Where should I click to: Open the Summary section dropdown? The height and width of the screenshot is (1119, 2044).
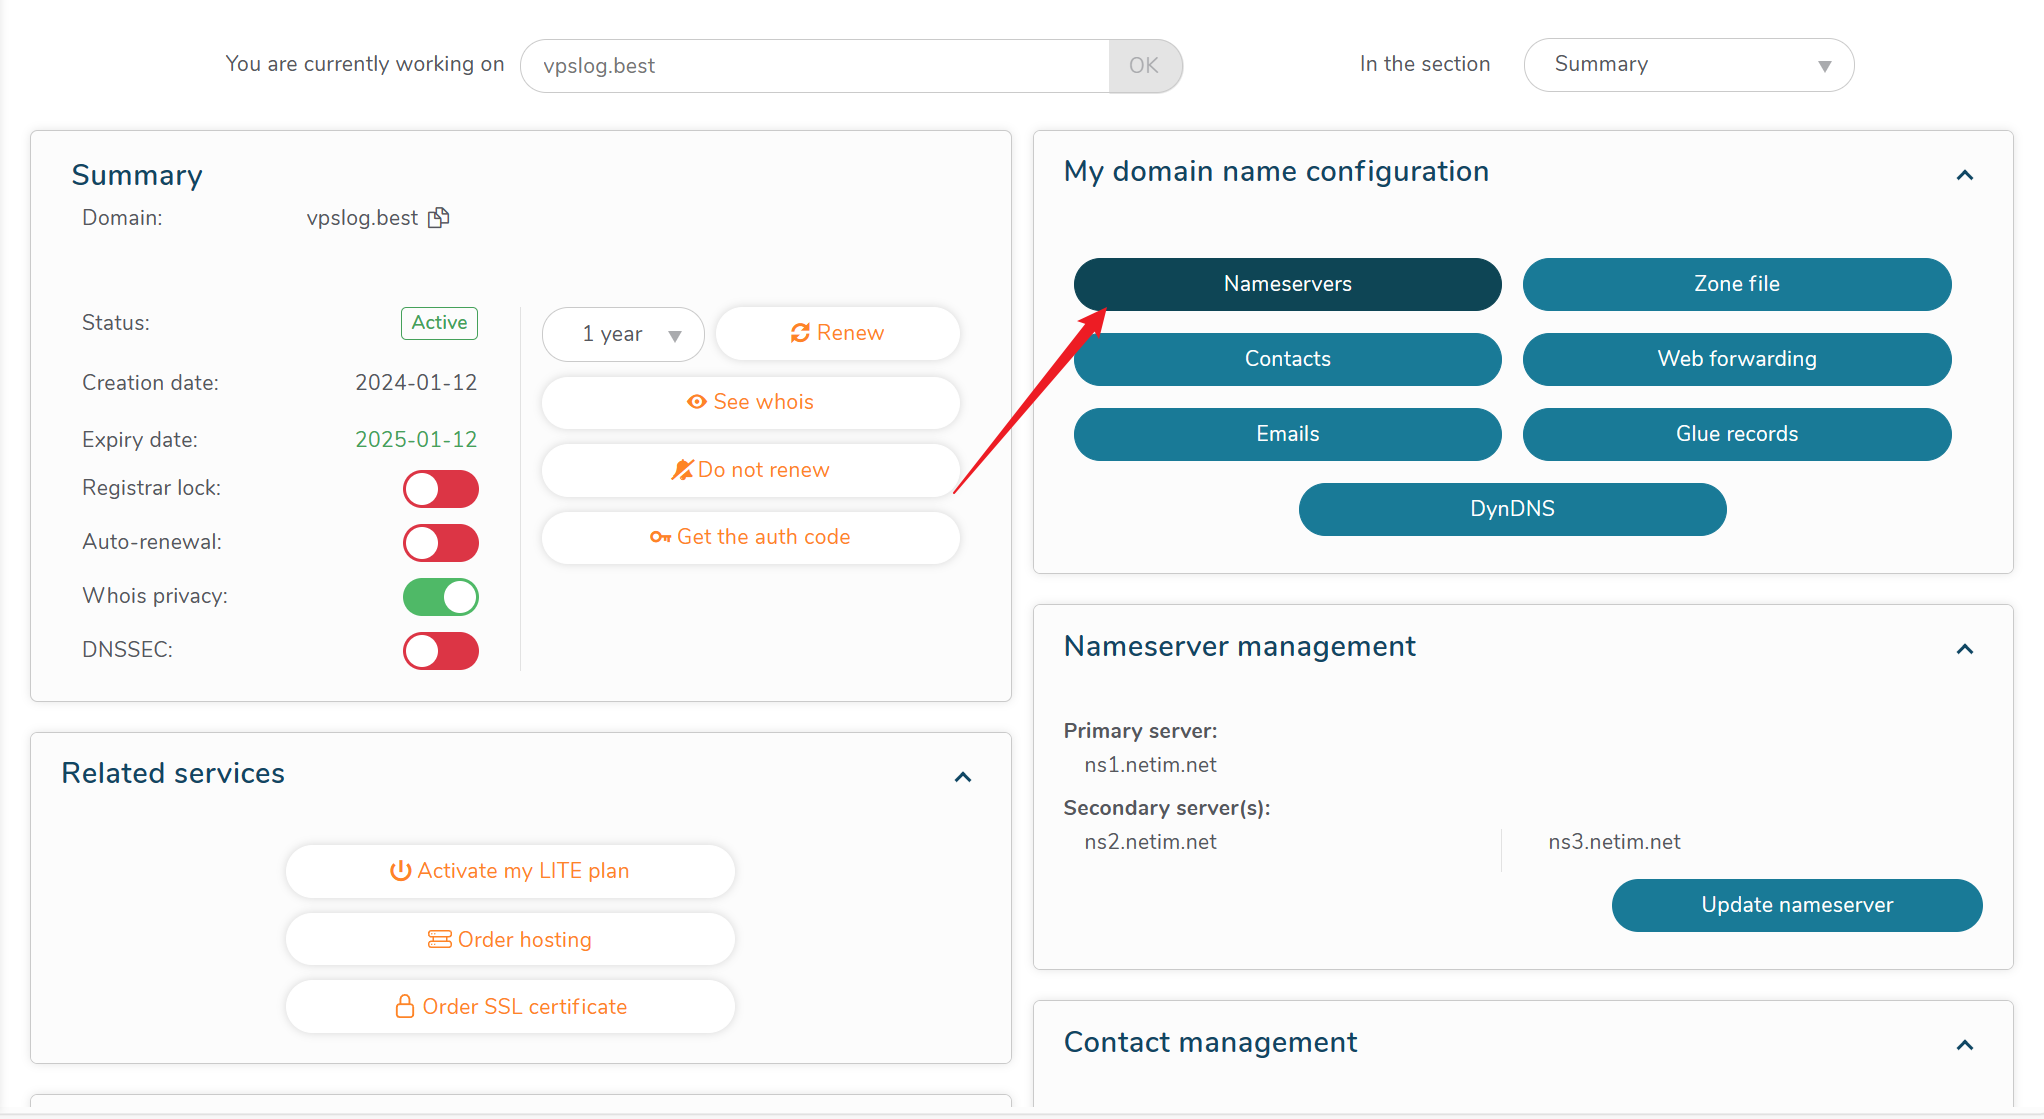1688,65
